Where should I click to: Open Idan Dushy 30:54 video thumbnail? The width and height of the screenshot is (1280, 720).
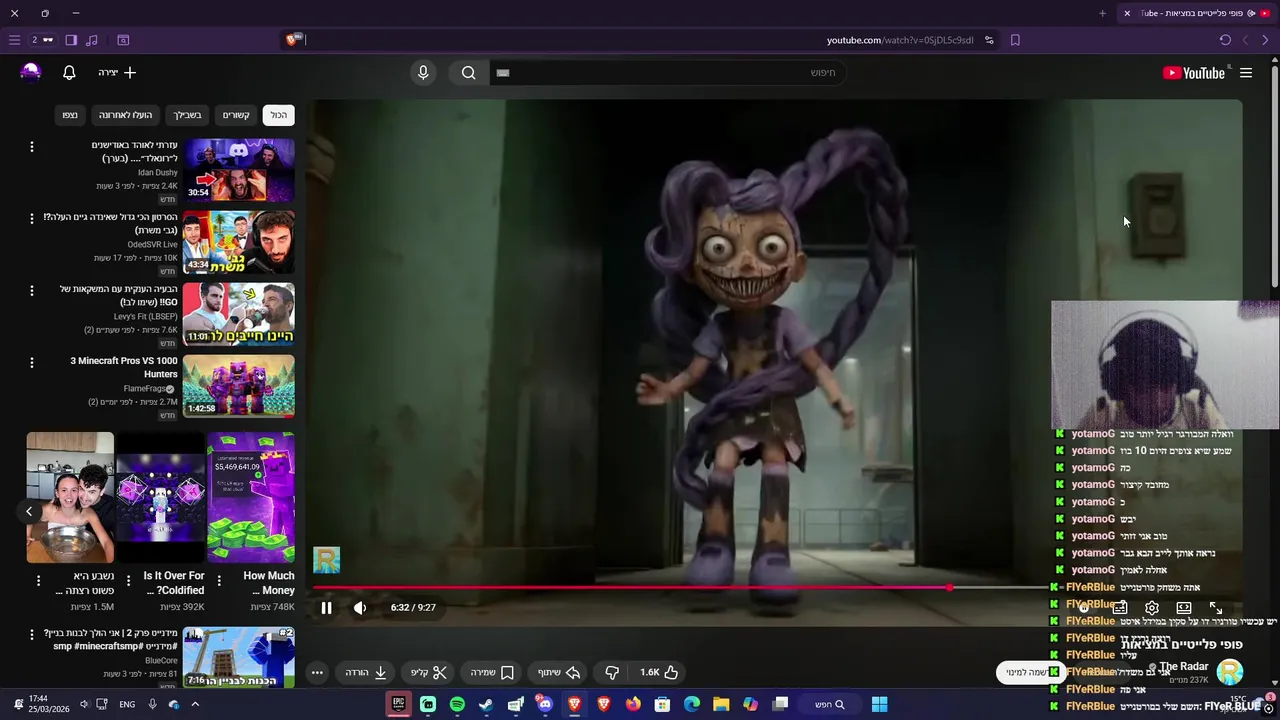(238, 170)
